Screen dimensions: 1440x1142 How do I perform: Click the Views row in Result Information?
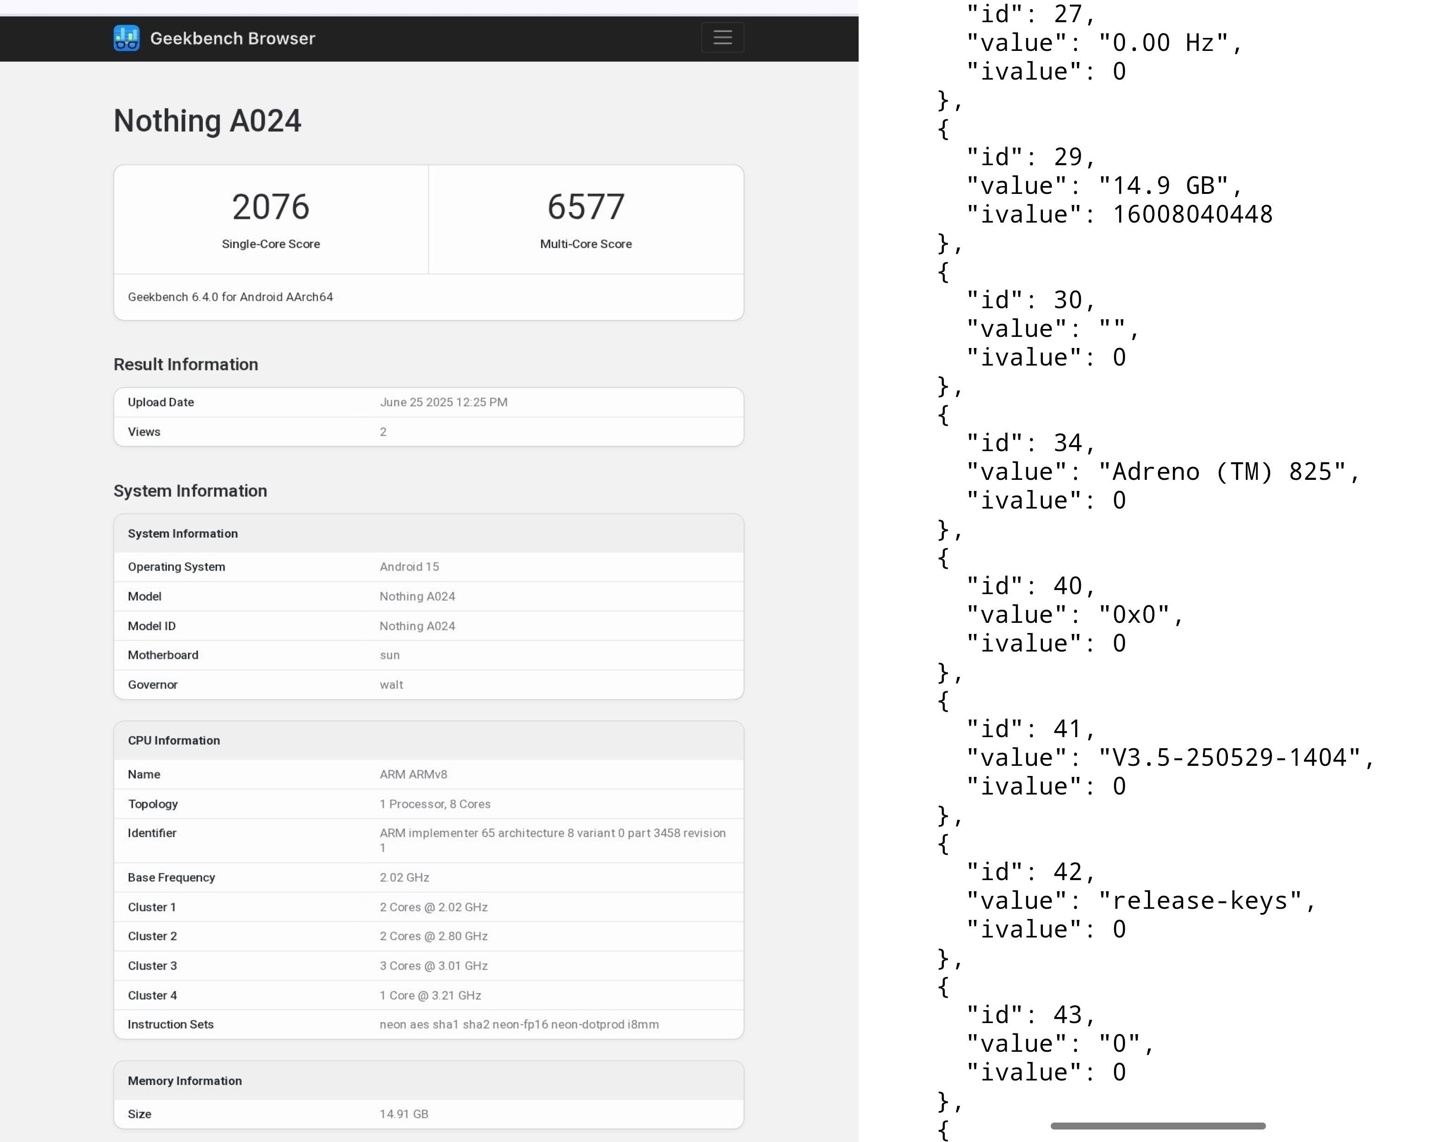tap(428, 432)
